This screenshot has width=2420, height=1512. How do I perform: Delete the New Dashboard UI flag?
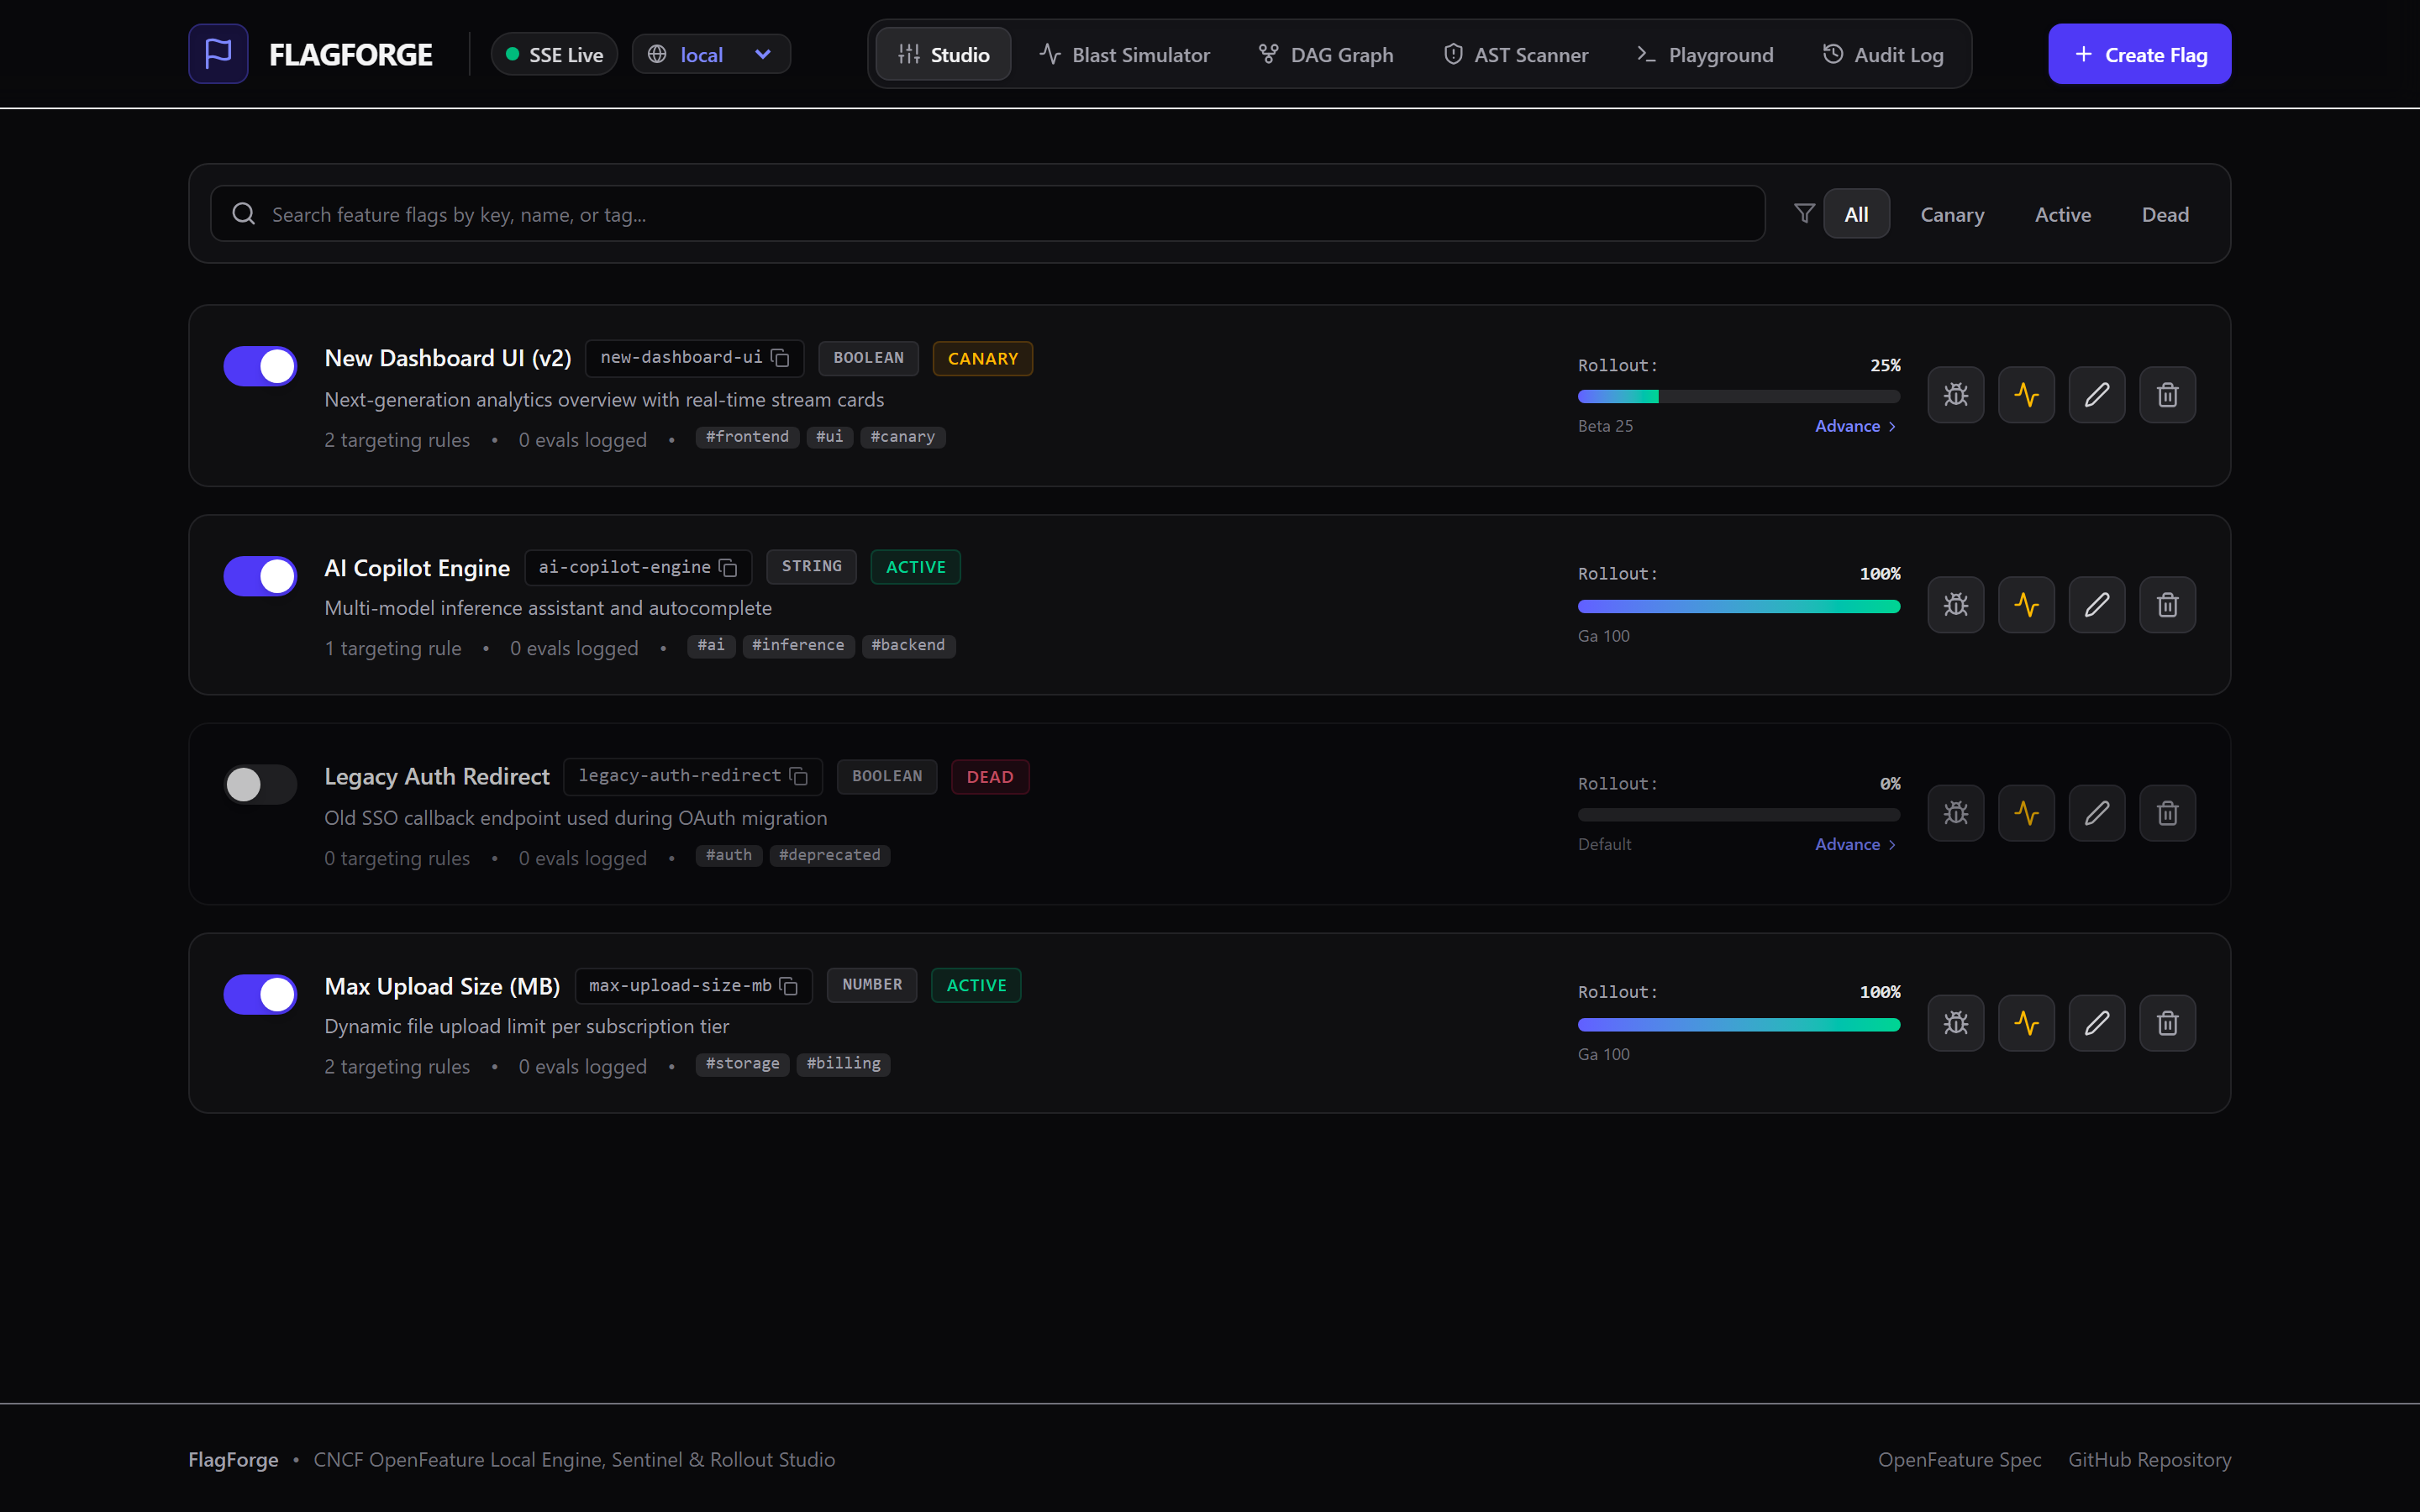[x=2167, y=395]
